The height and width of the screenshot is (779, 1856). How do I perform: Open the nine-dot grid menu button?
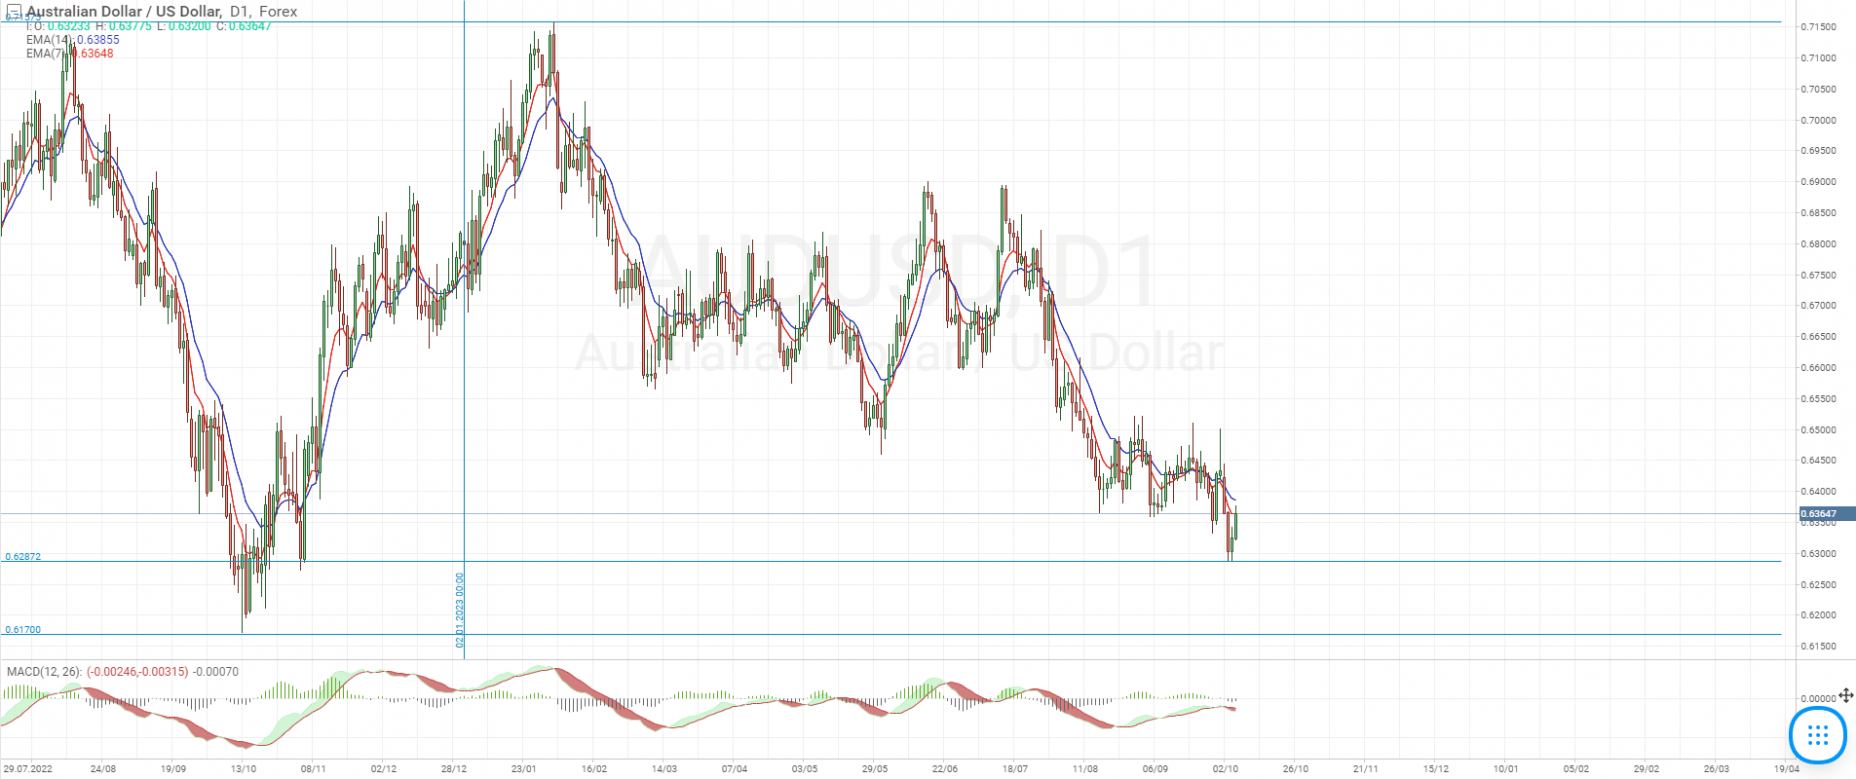[x=1818, y=735]
